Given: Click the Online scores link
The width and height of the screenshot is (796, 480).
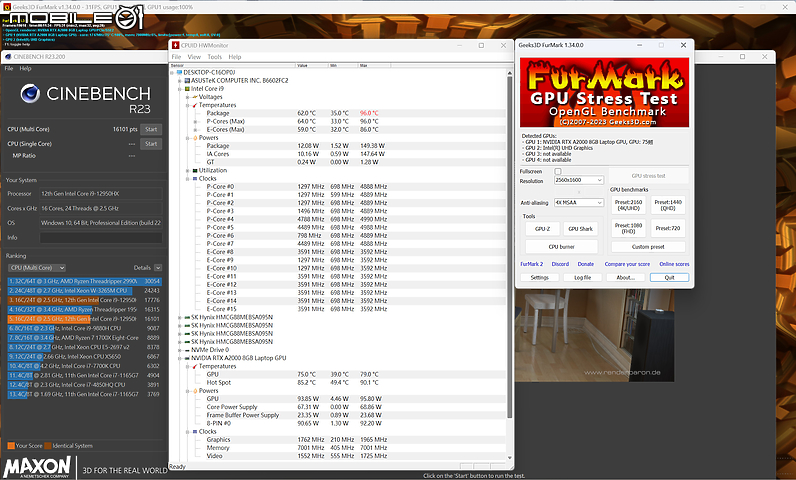Looking at the screenshot, I should pos(674,264).
